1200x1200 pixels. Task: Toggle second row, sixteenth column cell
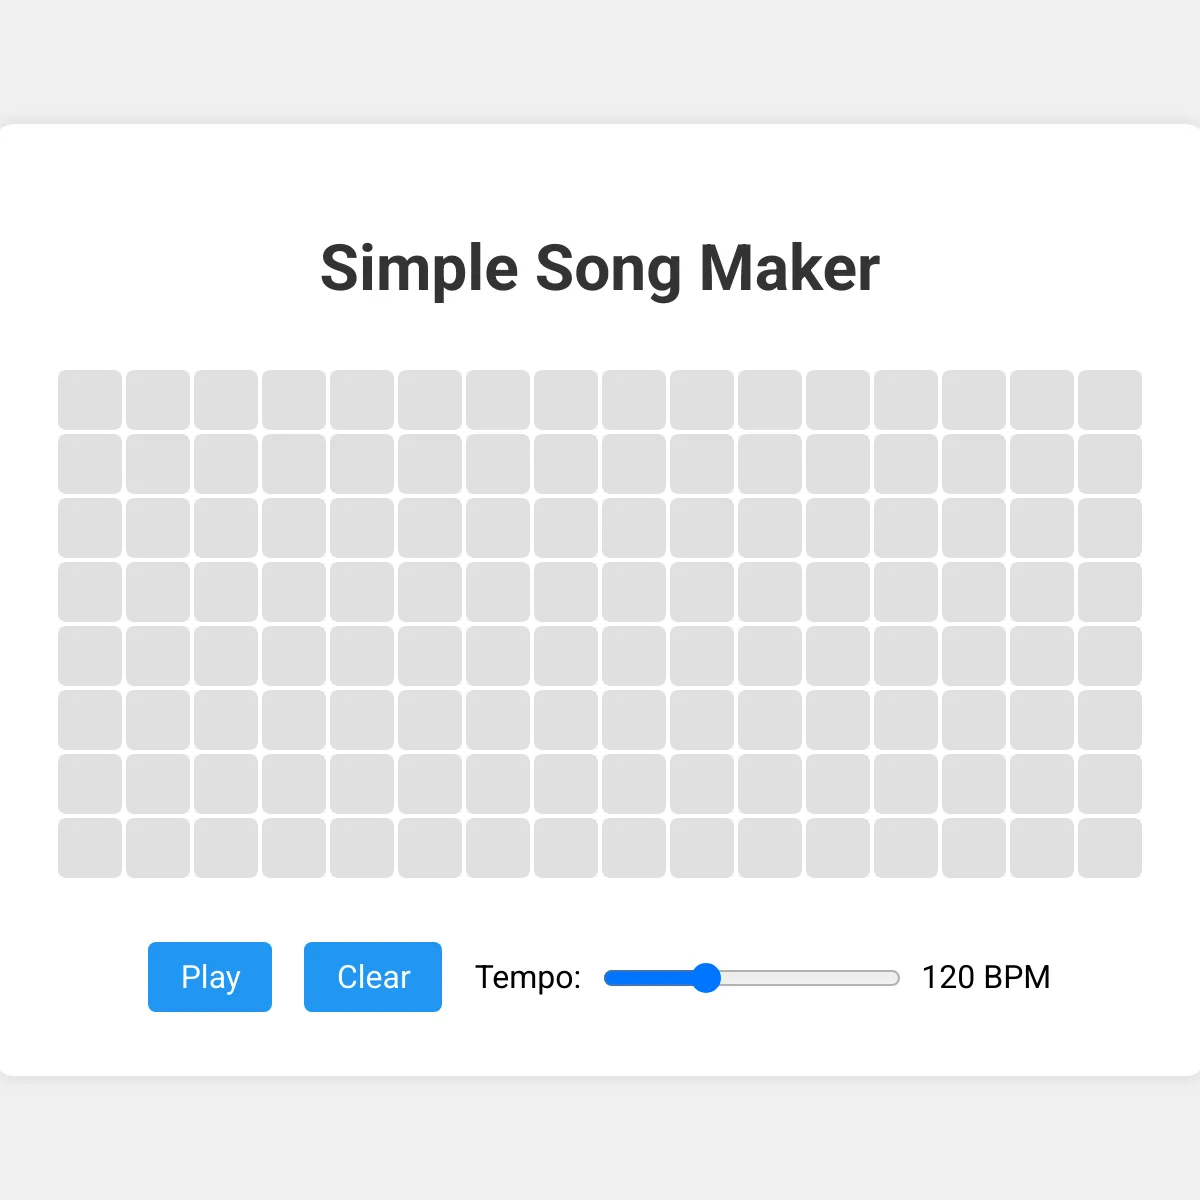1110,464
